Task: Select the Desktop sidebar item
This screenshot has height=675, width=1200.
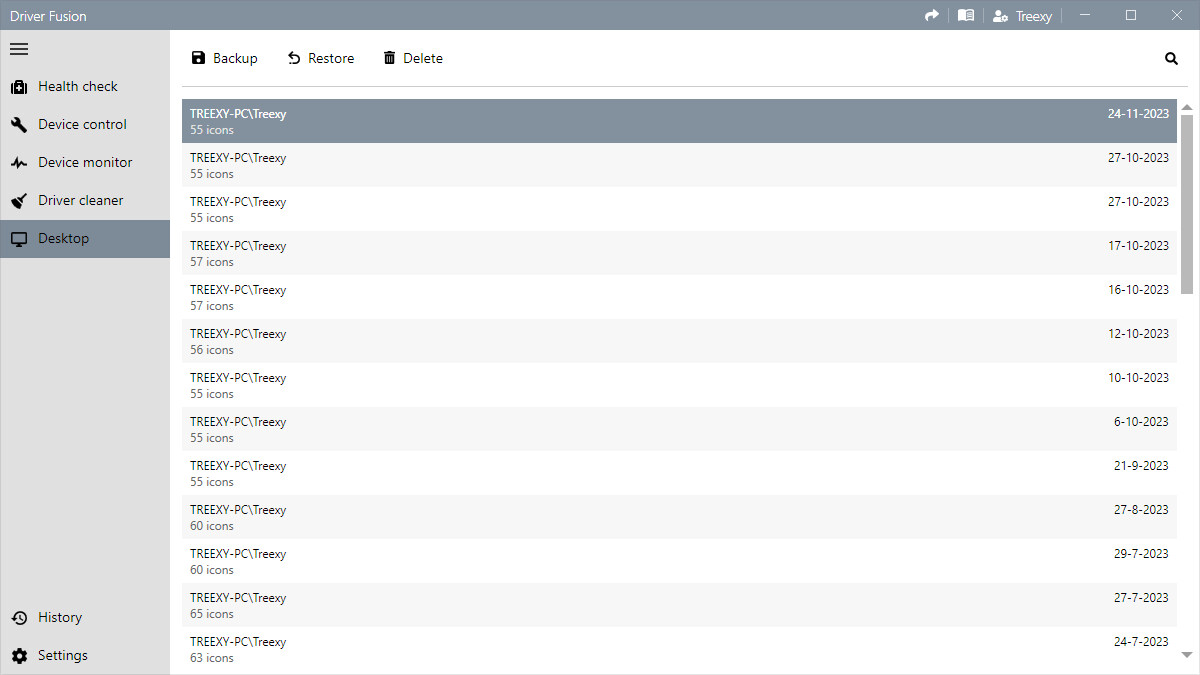Action: pyautogui.click(x=63, y=239)
